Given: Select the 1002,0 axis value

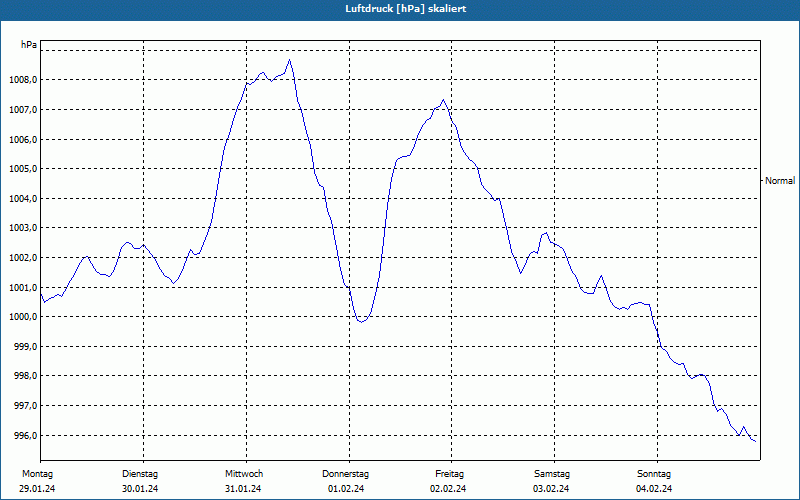Looking at the screenshot, I should pos(23,258).
